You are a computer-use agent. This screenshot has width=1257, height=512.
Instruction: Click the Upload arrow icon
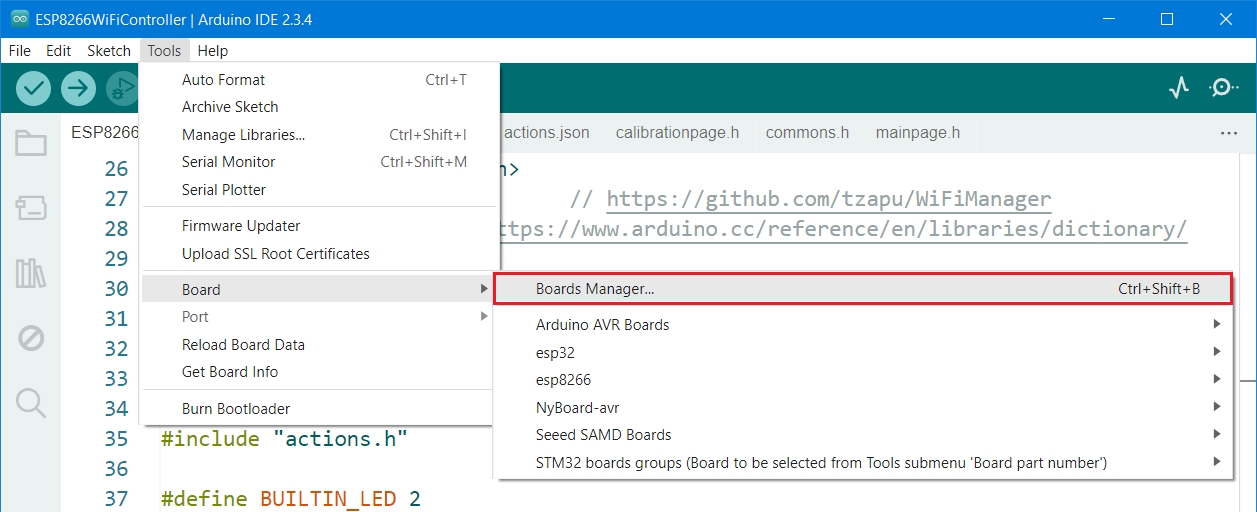pos(78,88)
